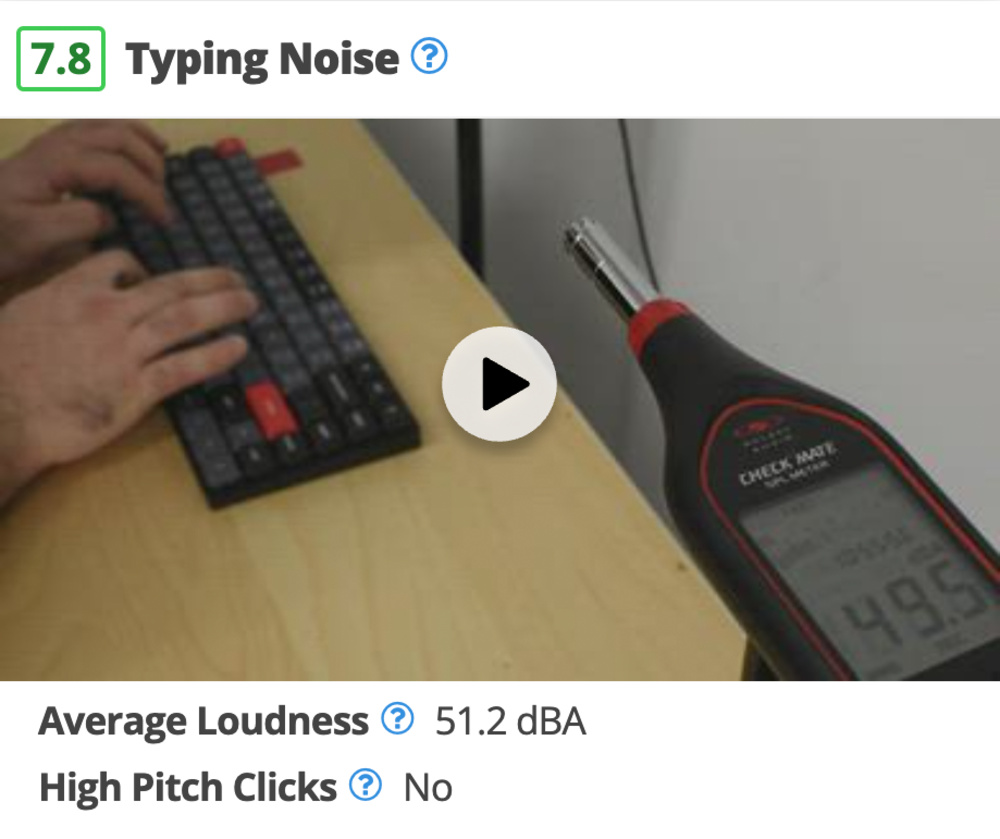1000x839 pixels.
Task: Click the red key near keyboard's bottom edge
Action: [x=269, y=407]
